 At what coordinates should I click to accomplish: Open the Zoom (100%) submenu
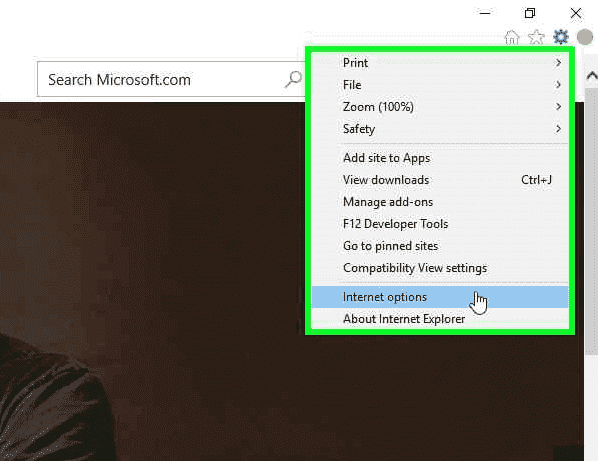click(x=440, y=107)
